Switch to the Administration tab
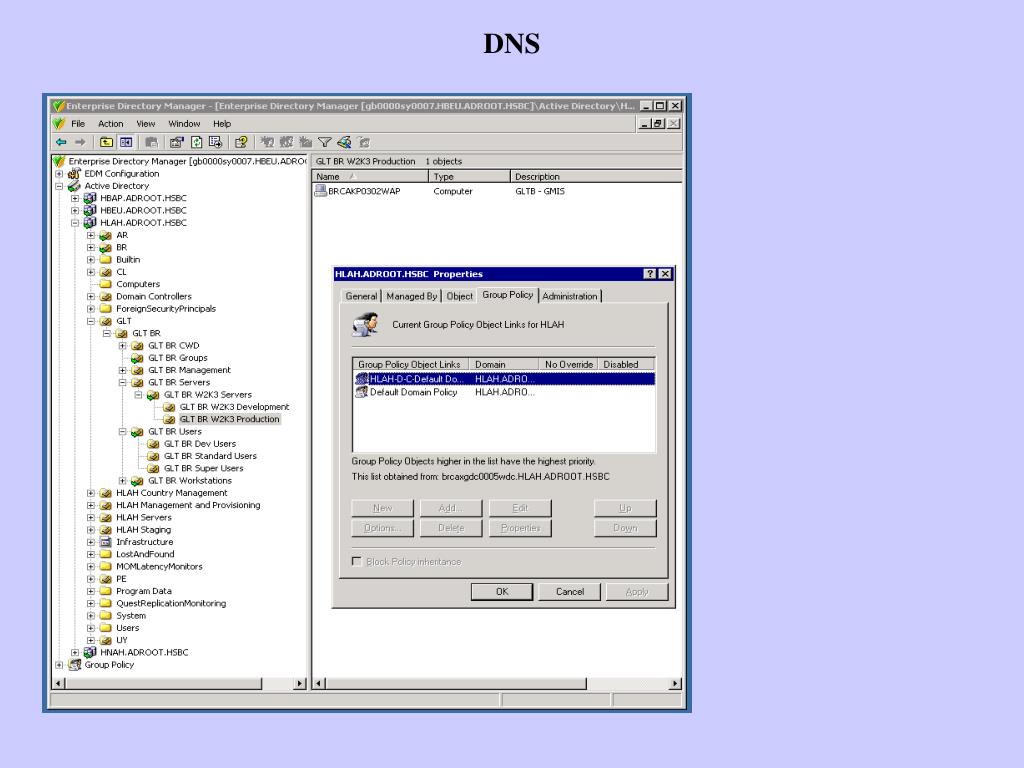 (569, 296)
